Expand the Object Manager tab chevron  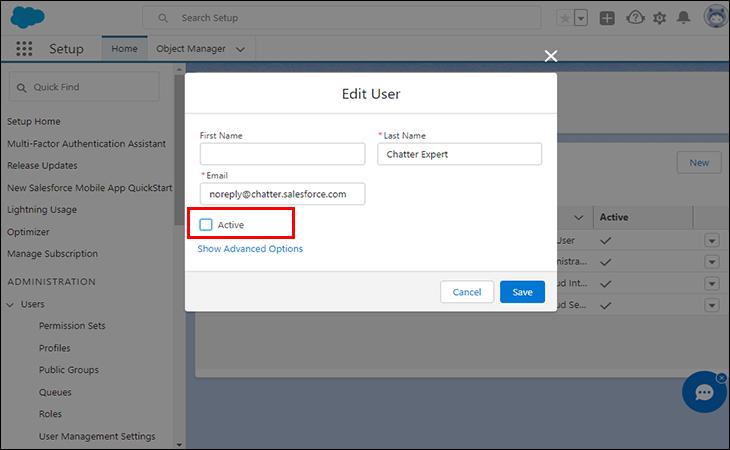(x=239, y=49)
